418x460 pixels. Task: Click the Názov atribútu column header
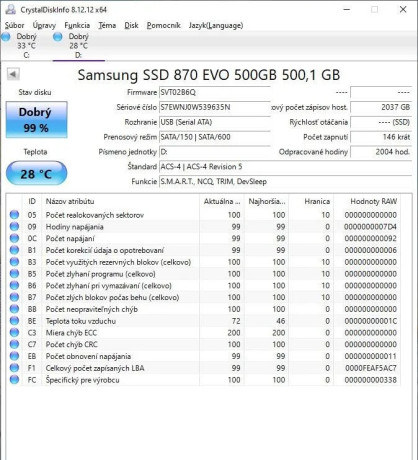coord(120,201)
